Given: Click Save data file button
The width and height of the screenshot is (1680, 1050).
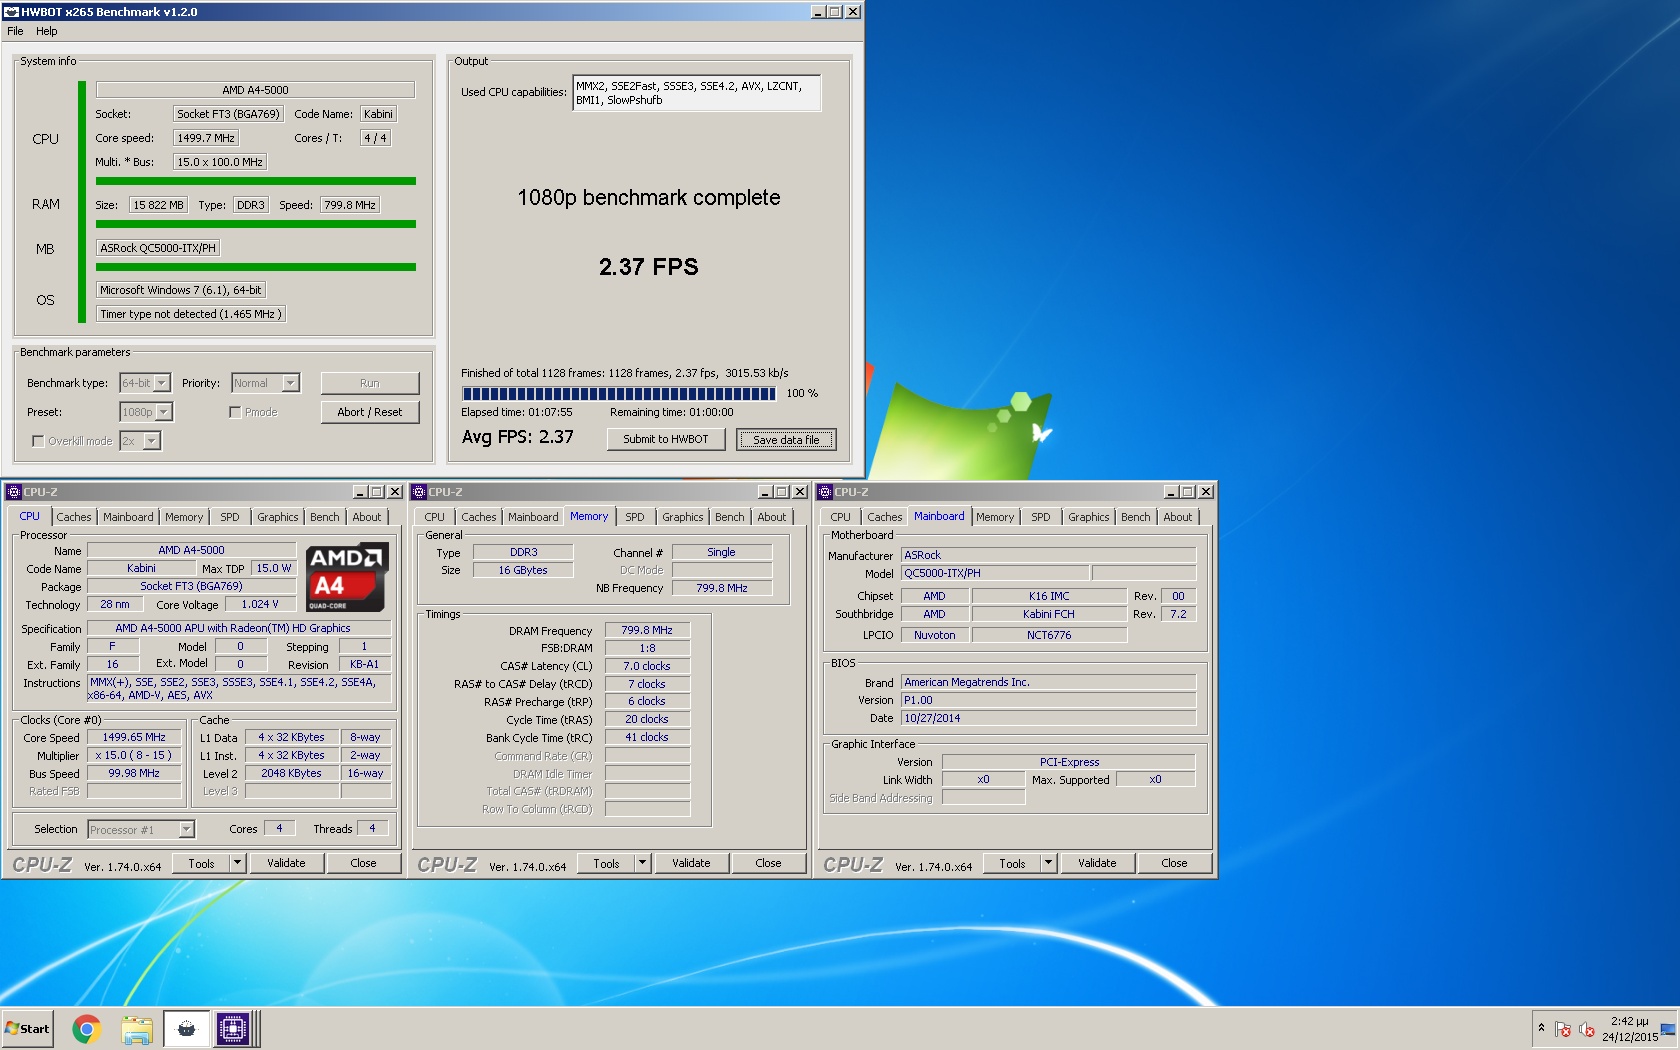Looking at the screenshot, I should [x=786, y=439].
